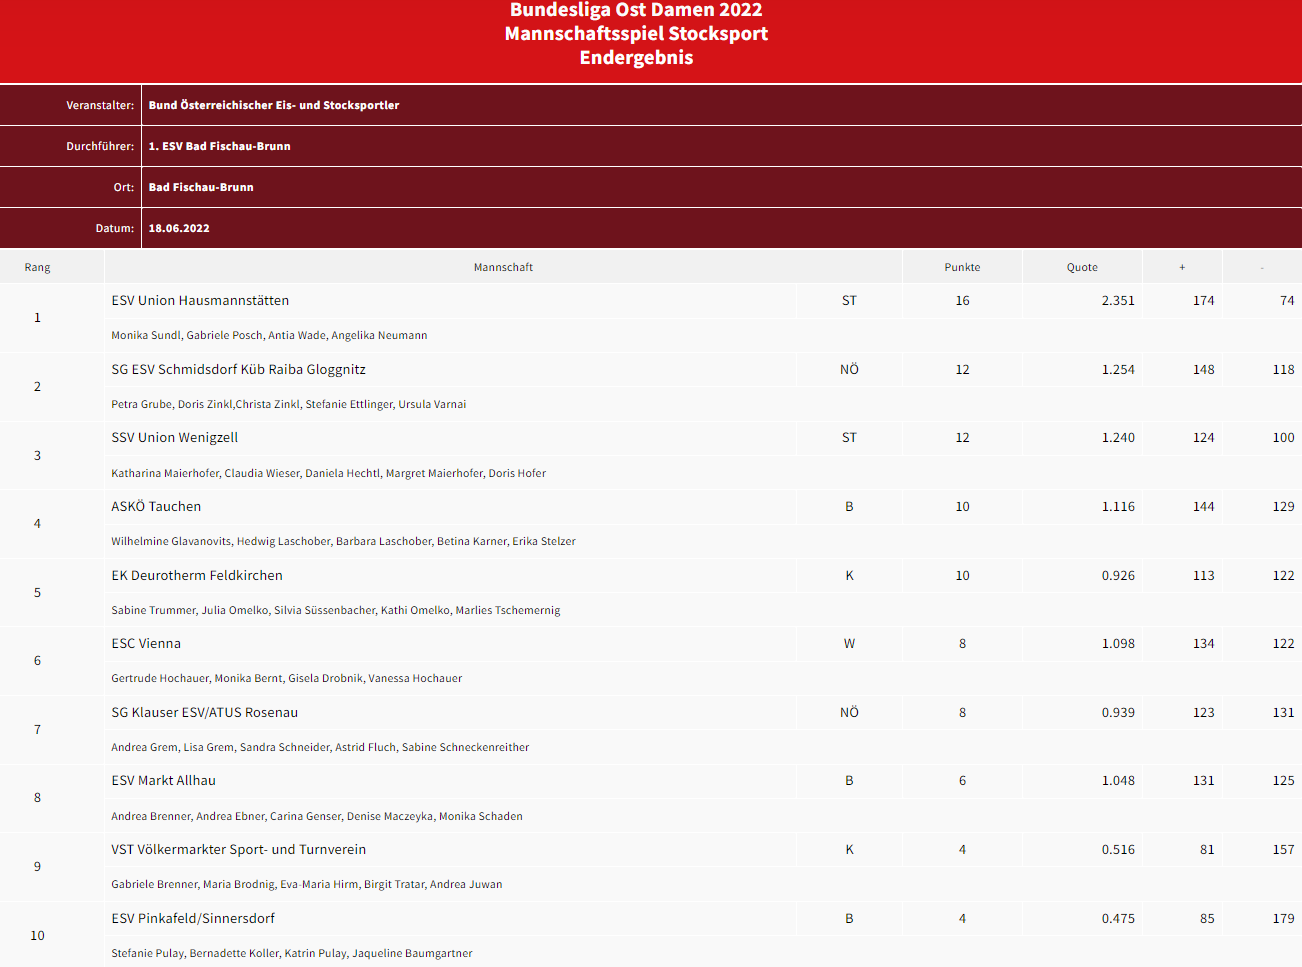Click minus score 157
1302x967 pixels.
1284,849
